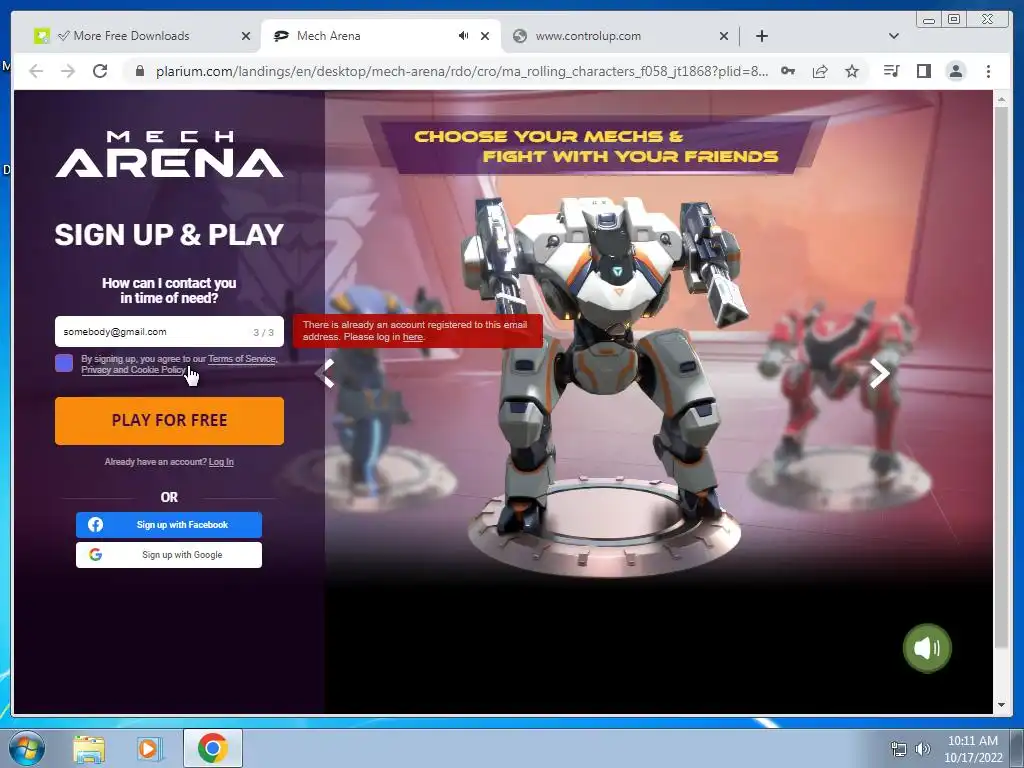The height and width of the screenshot is (768, 1024).
Task: Toggle the browser side panel
Action: 923,71
